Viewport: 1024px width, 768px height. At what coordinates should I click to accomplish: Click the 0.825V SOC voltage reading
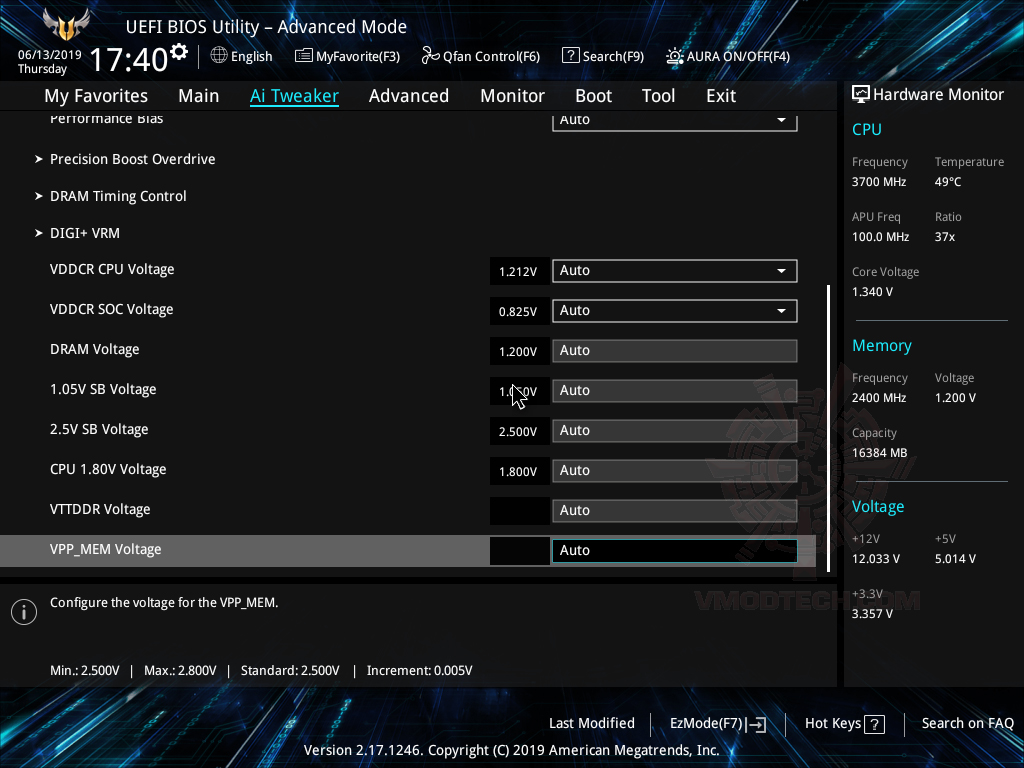pyautogui.click(x=519, y=312)
